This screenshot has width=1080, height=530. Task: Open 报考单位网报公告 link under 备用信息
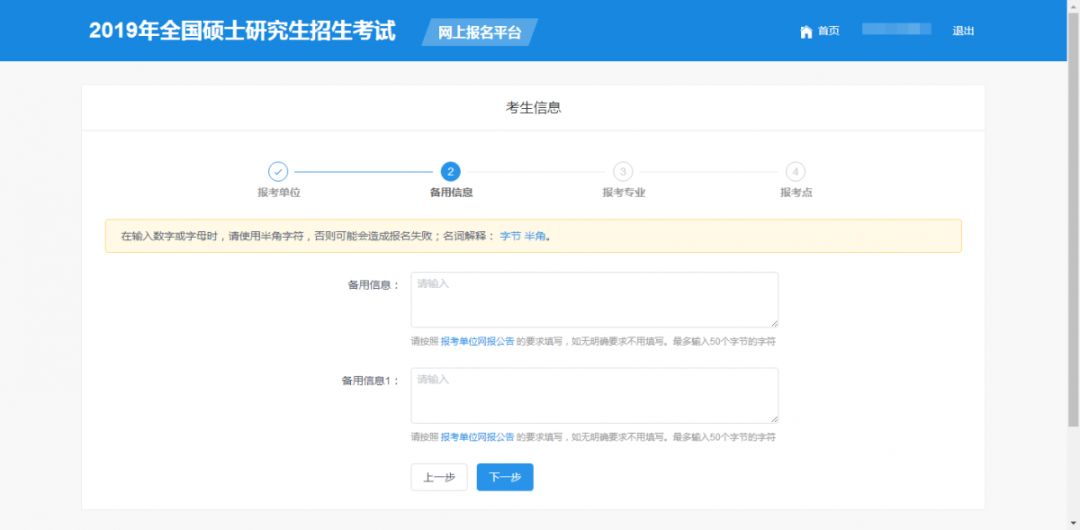[x=477, y=341]
